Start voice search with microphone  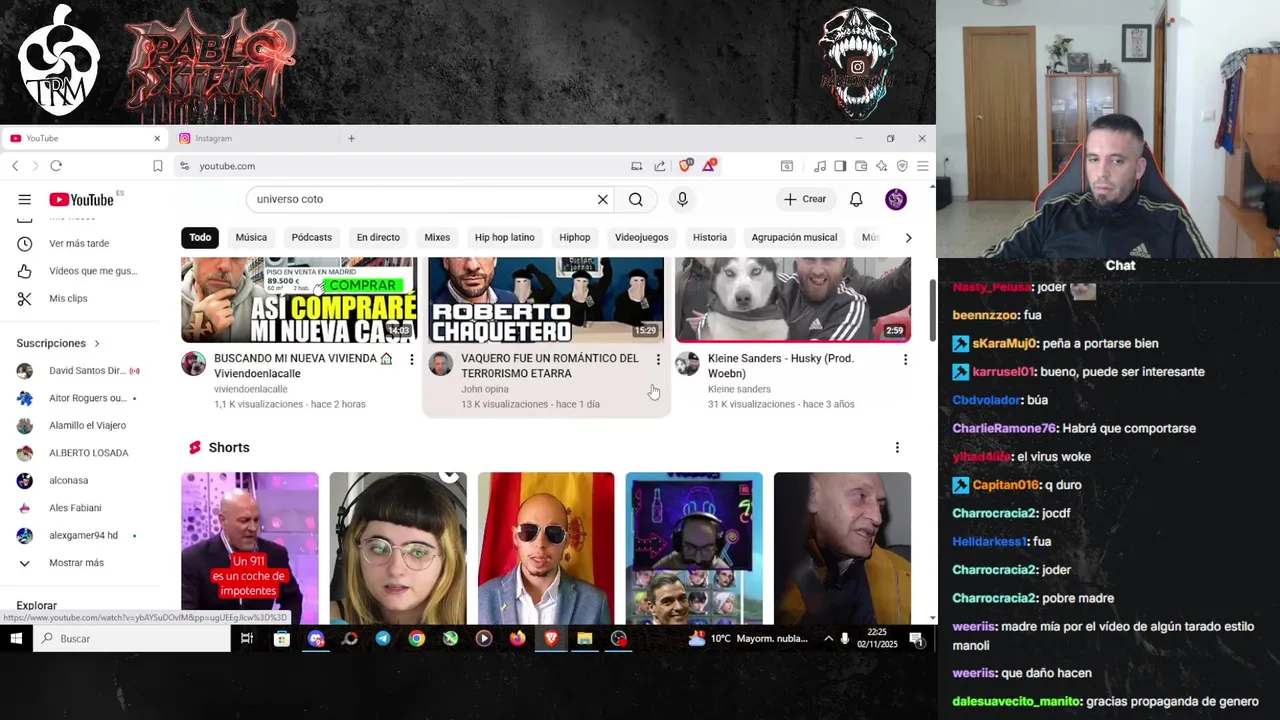[x=682, y=199]
